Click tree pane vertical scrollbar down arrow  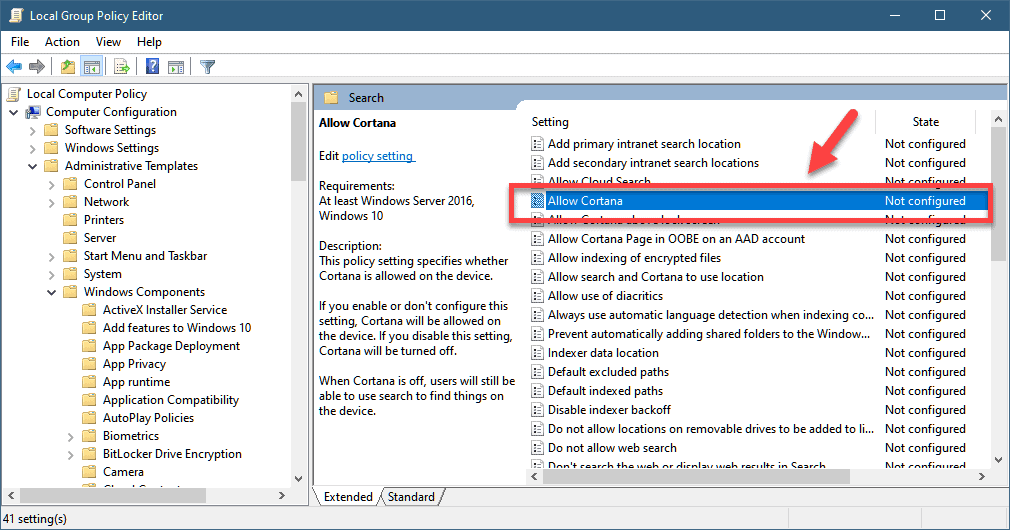click(x=298, y=478)
